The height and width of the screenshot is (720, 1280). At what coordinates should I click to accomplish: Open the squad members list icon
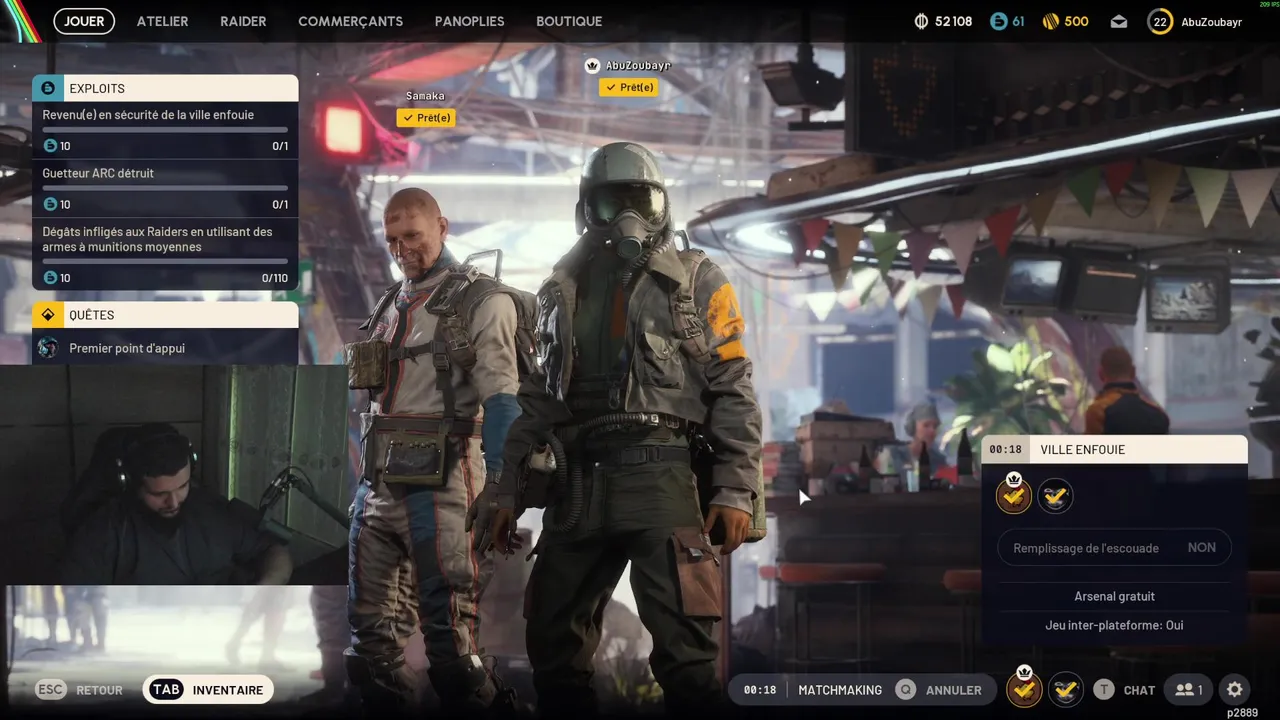point(1188,689)
